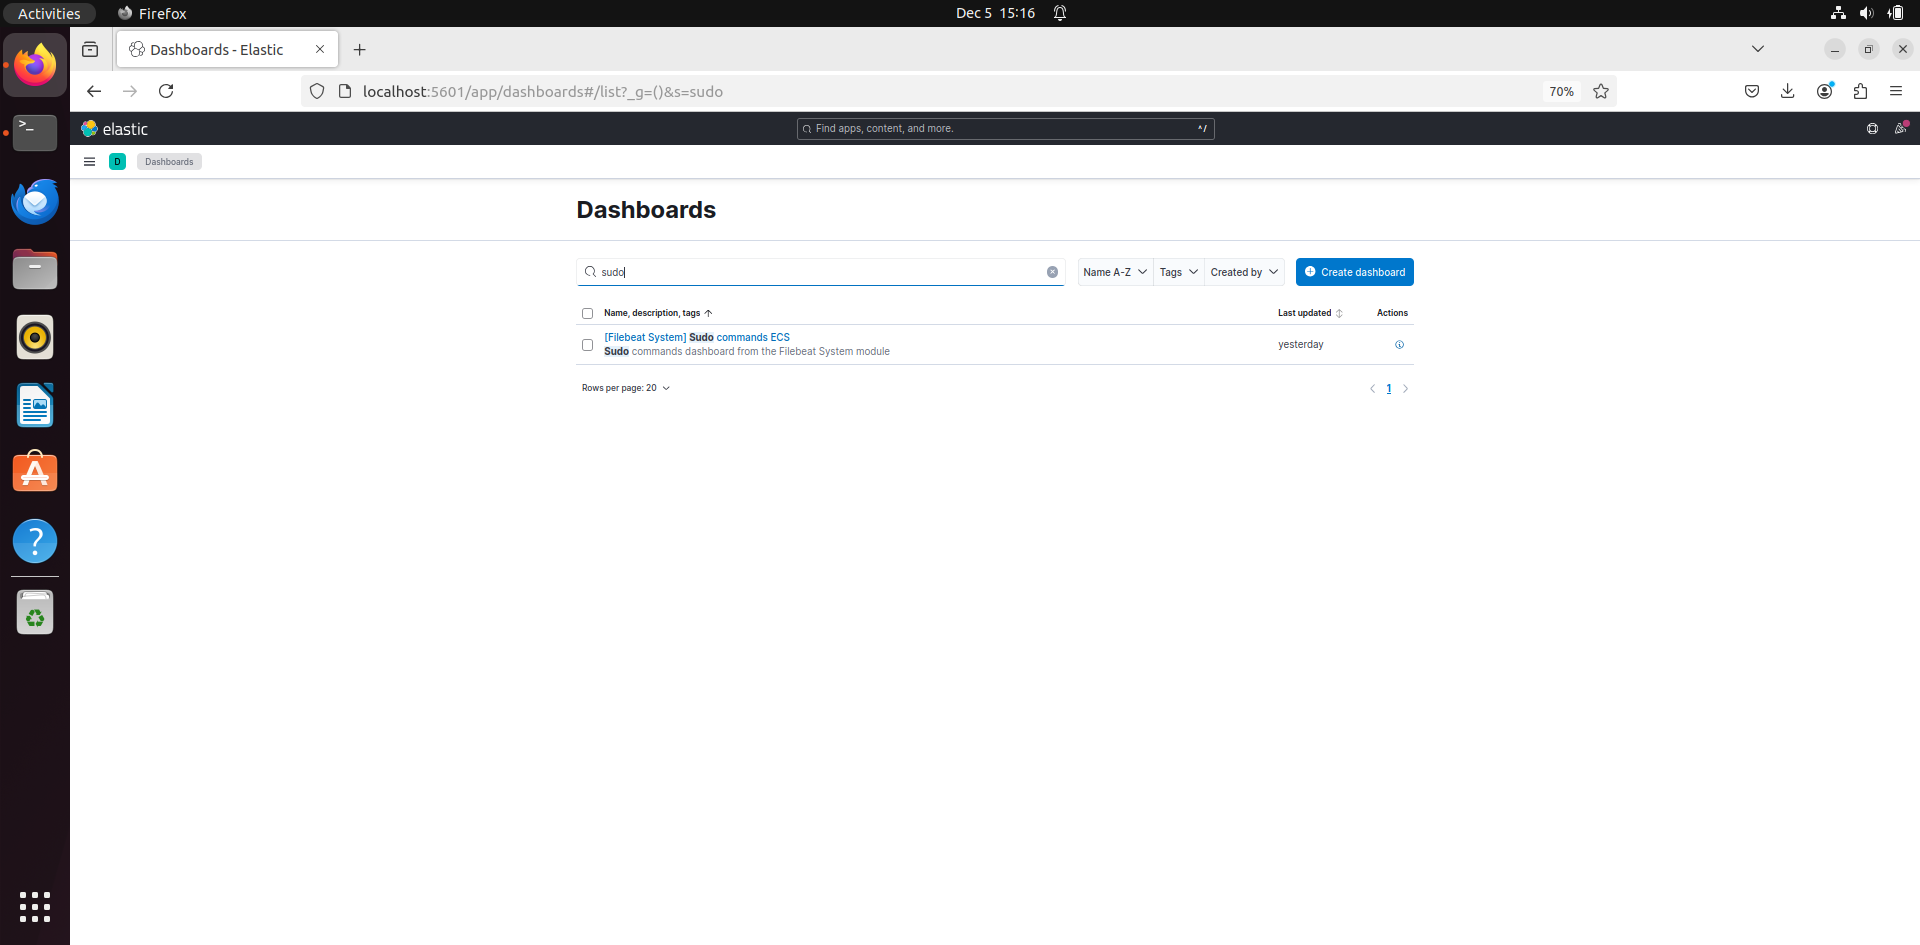The height and width of the screenshot is (945, 1920).
Task: Launch Thunderbird Mail from the dock
Action: click(35, 201)
